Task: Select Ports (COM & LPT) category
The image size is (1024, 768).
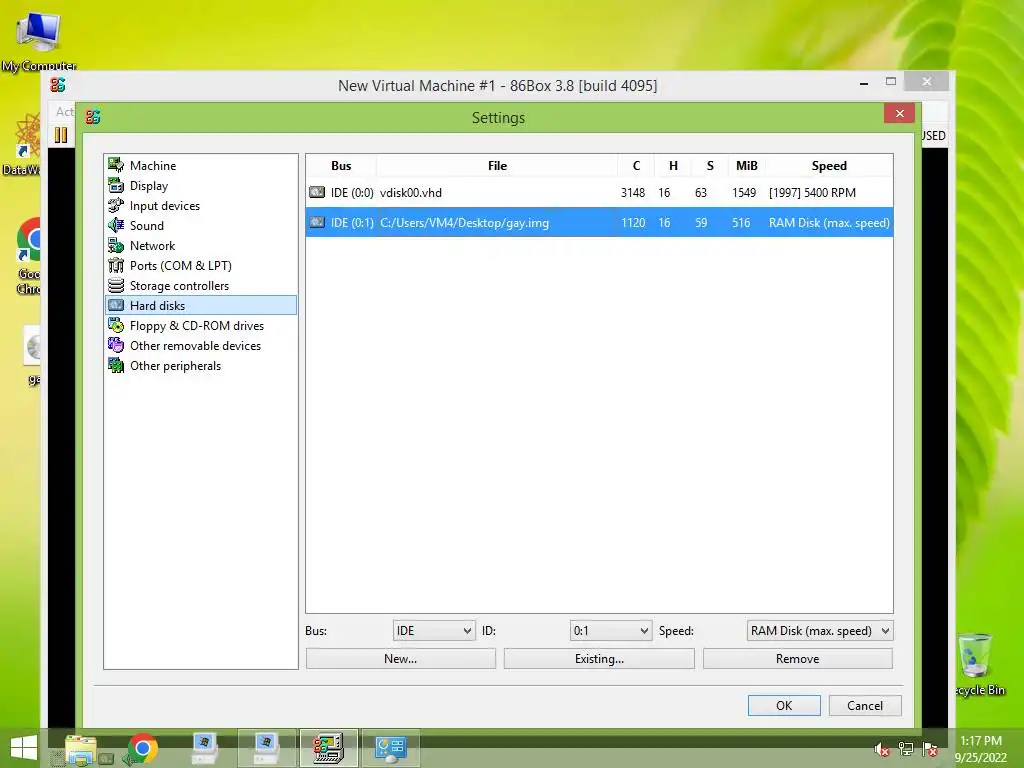Action: click(x=180, y=266)
